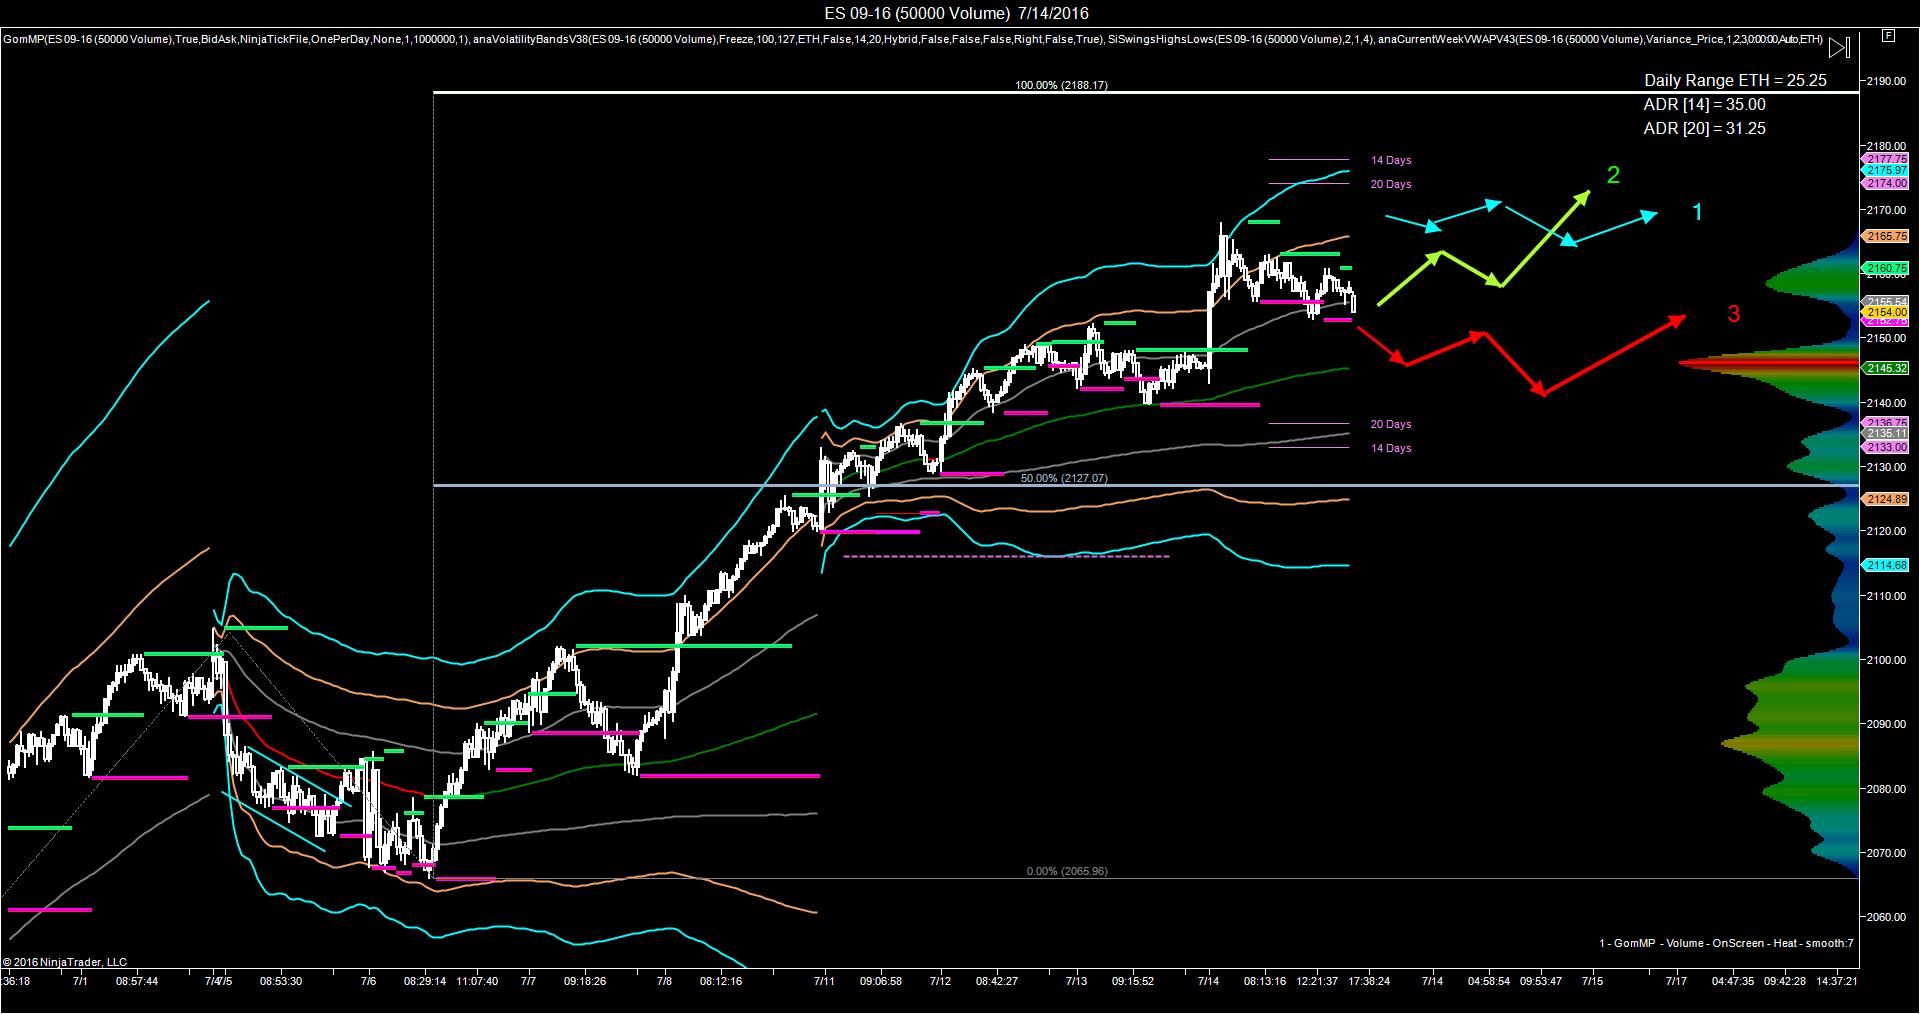The image size is (1920, 1014).
Task: Click the 2090.00 price axis label
Action: click(1886, 724)
